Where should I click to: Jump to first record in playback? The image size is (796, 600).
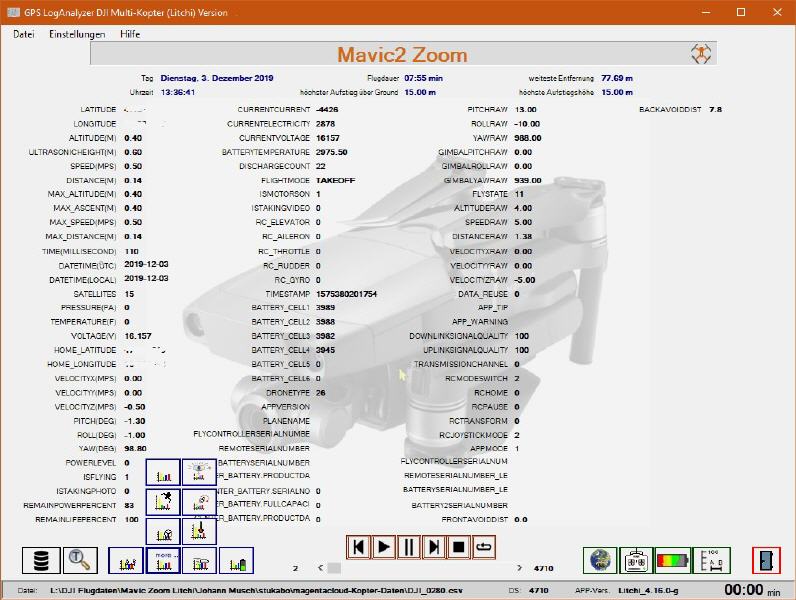click(x=358, y=547)
